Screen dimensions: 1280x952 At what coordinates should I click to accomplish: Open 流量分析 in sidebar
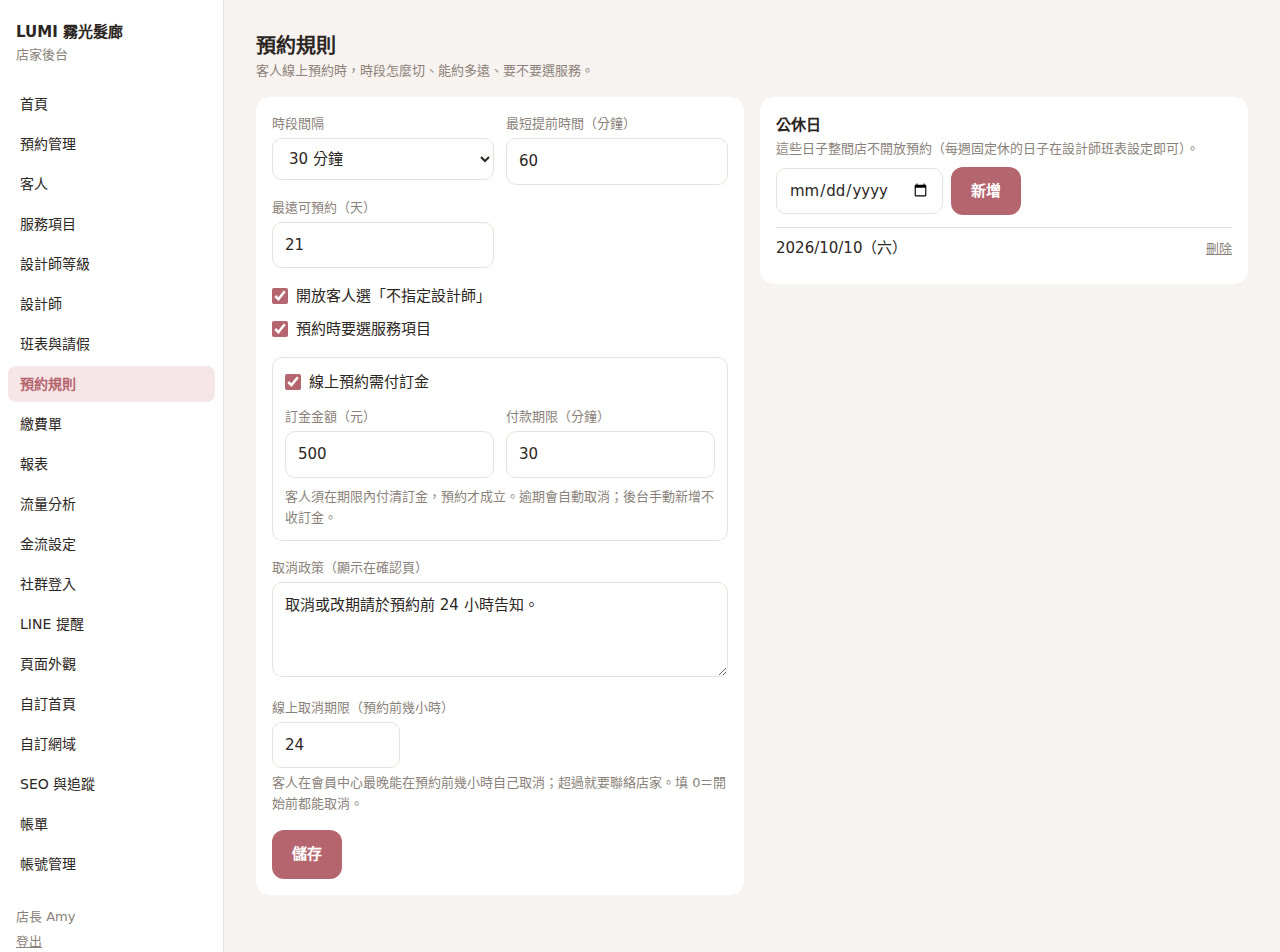pos(111,504)
